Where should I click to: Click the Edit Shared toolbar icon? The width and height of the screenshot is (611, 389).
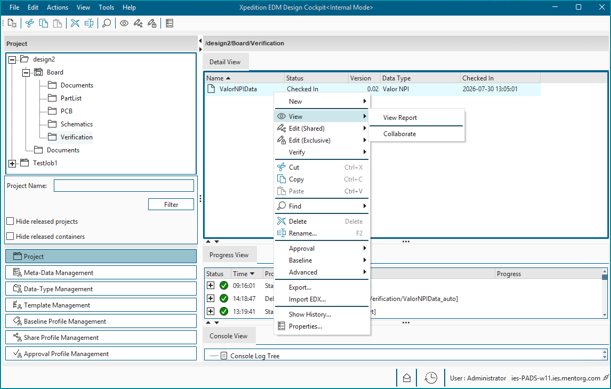pyautogui.click(x=138, y=23)
